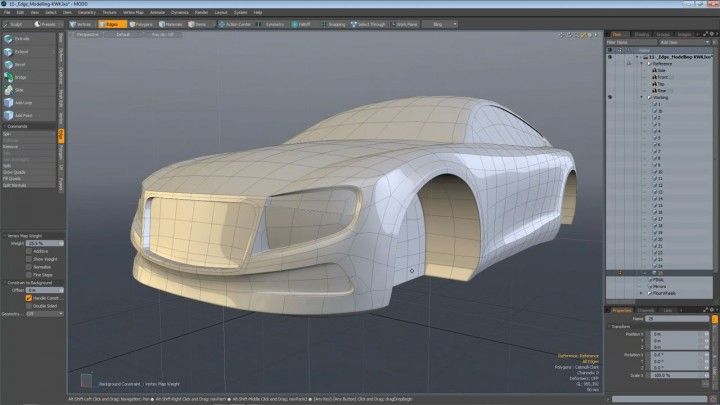Click the Weight percentage slider field

coord(39,243)
